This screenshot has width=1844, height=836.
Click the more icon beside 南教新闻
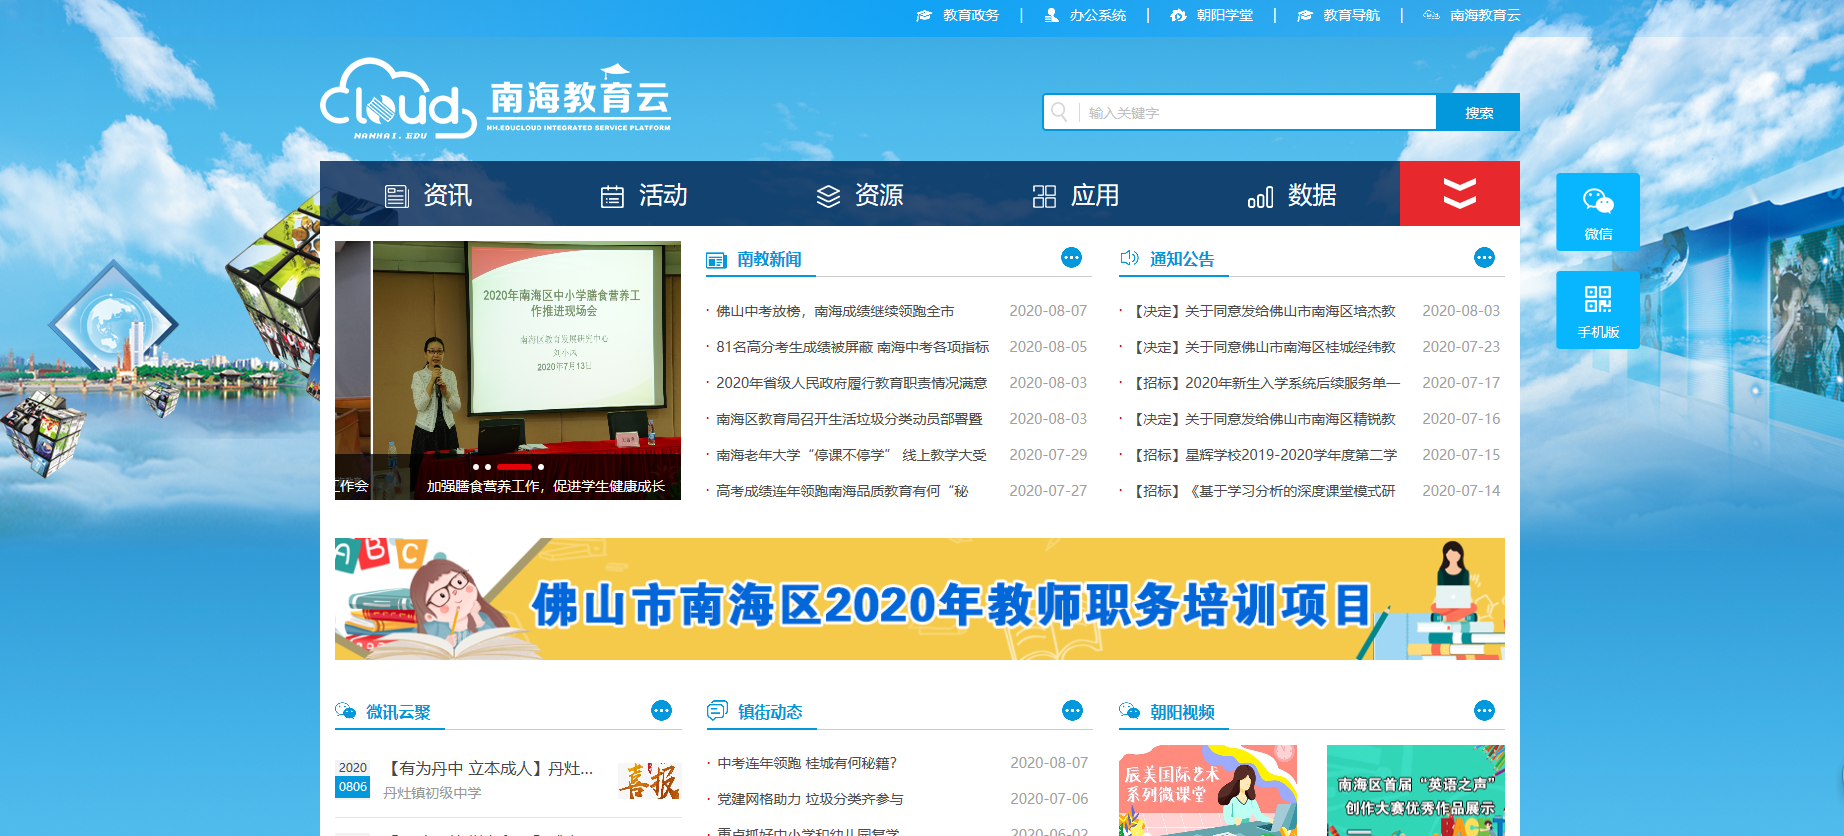[x=1071, y=258]
